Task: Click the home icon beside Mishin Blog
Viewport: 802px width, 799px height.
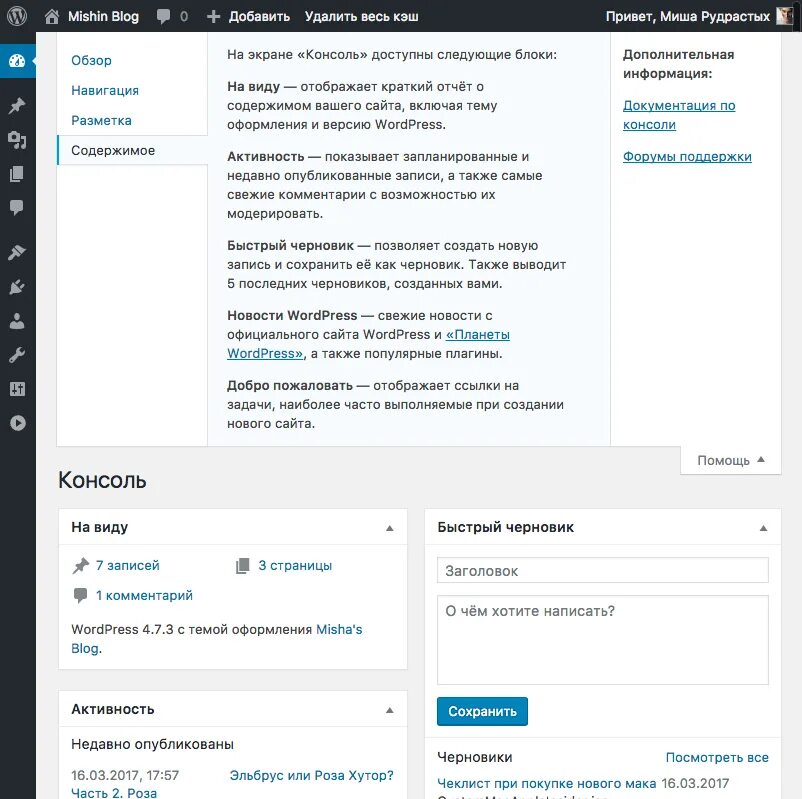Action: tap(51, 16)
